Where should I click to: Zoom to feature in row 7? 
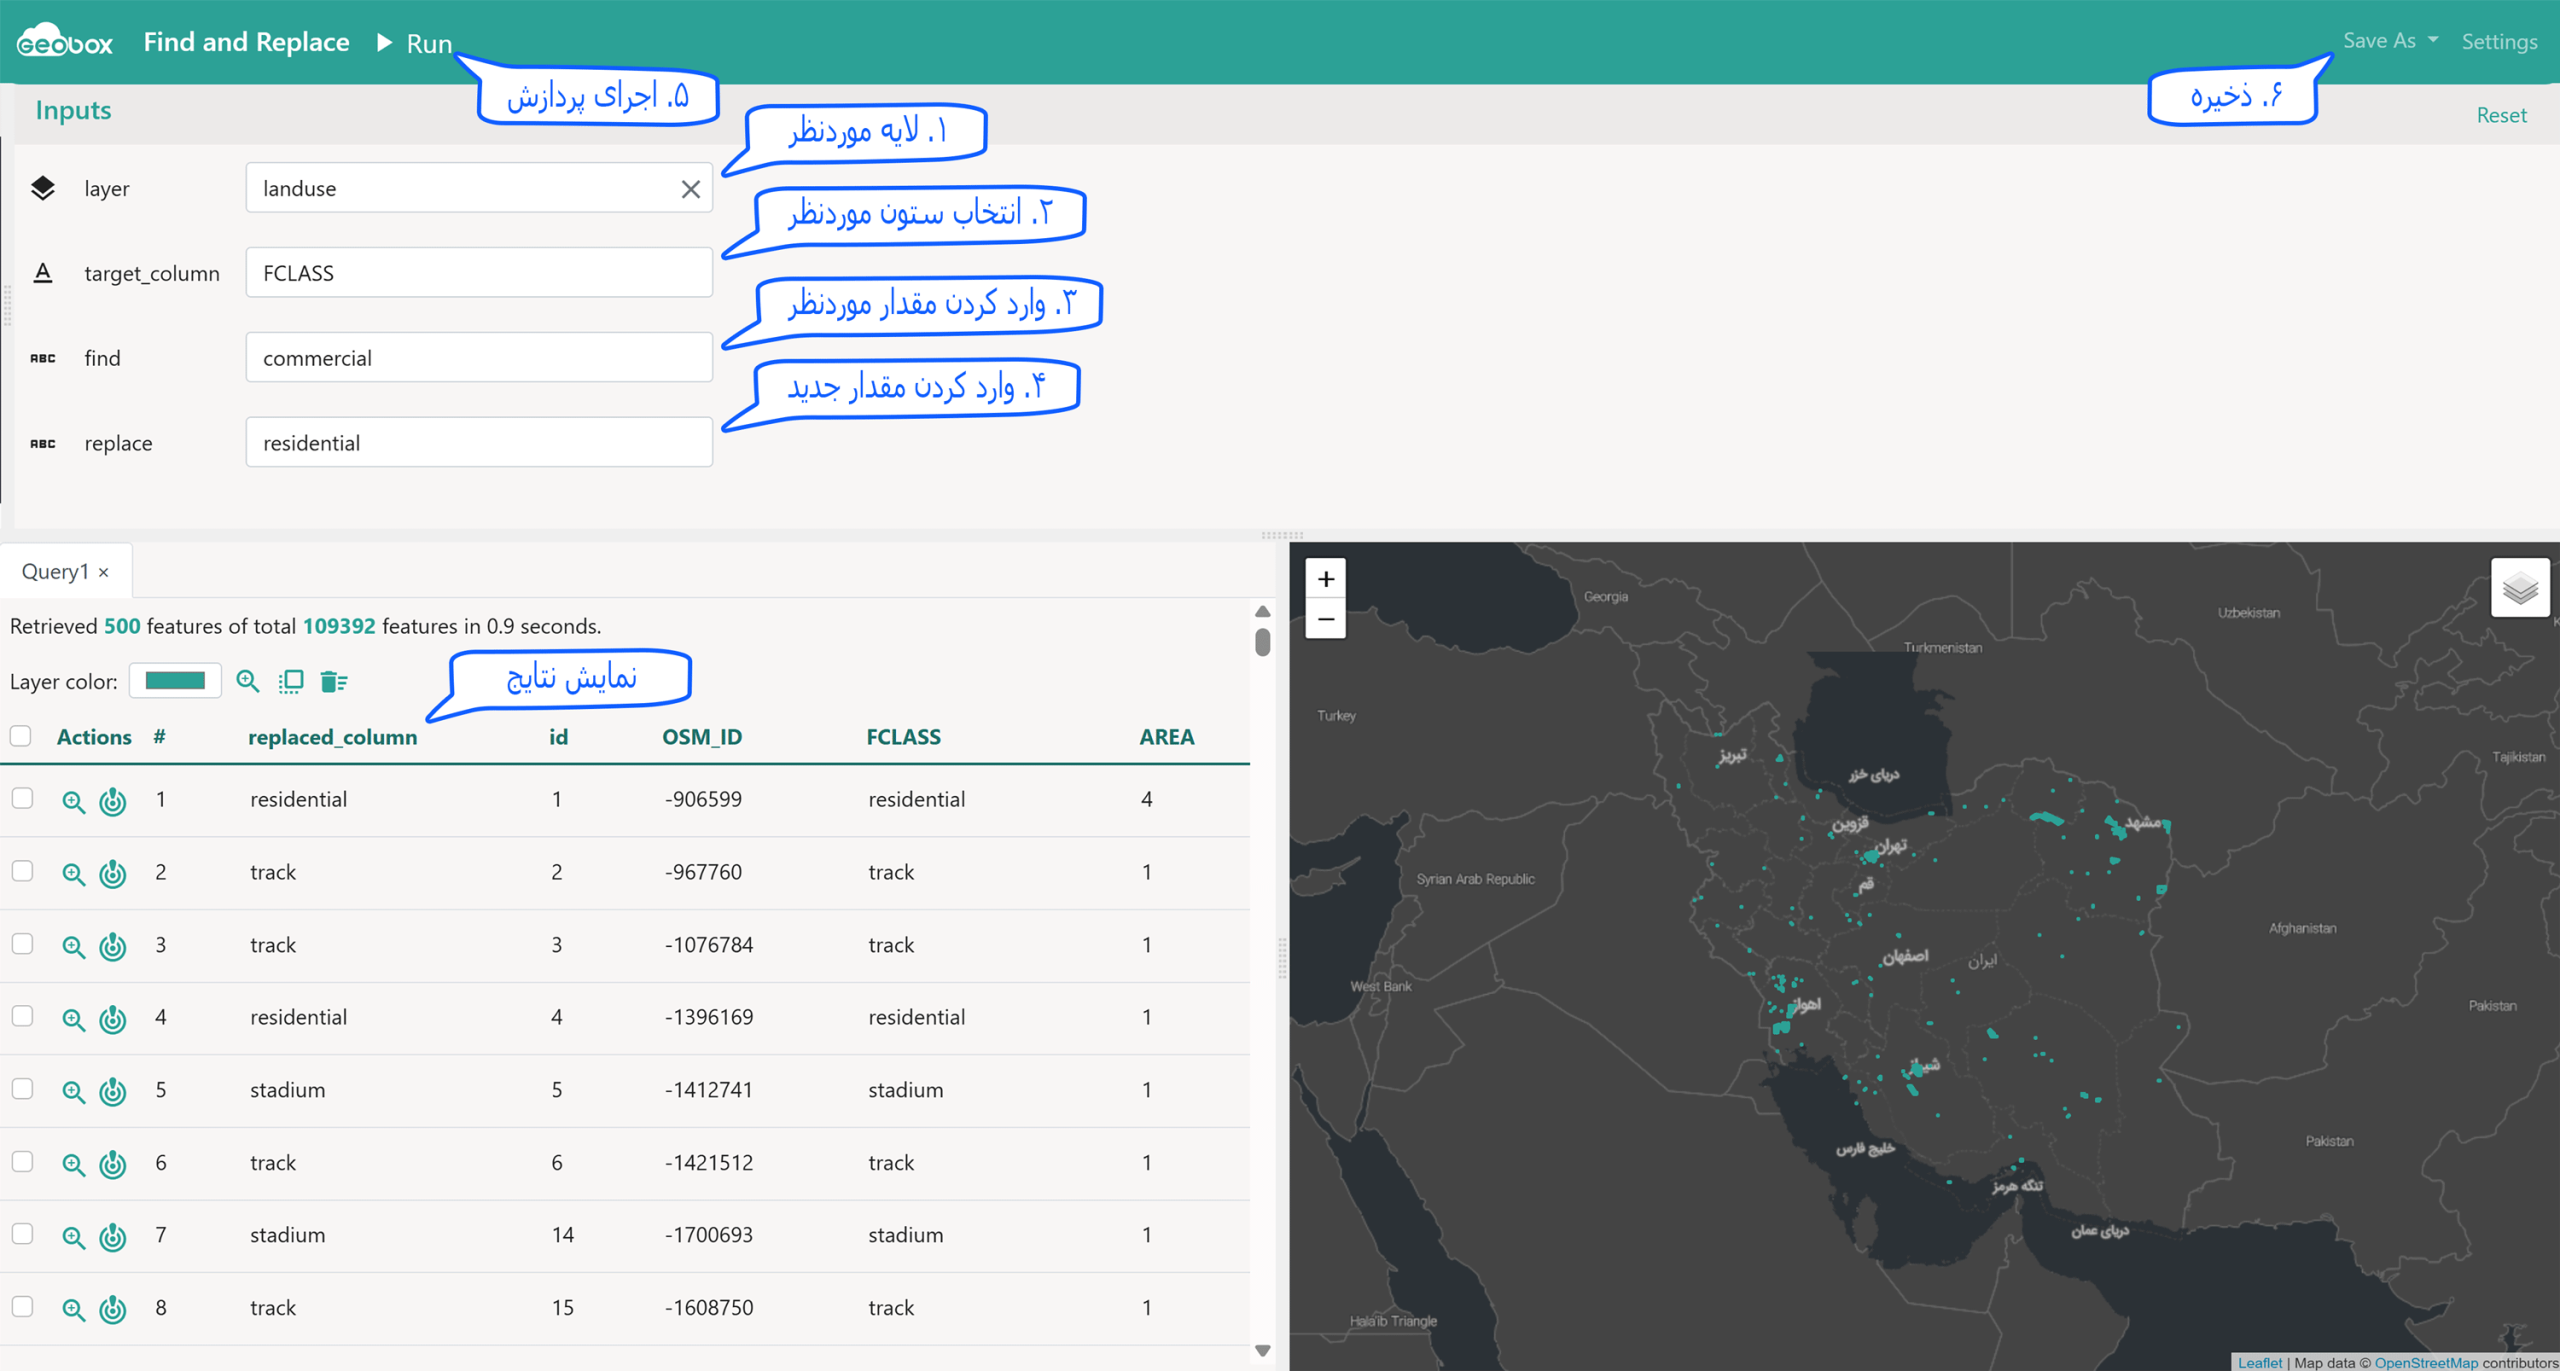click(73, 1237)
